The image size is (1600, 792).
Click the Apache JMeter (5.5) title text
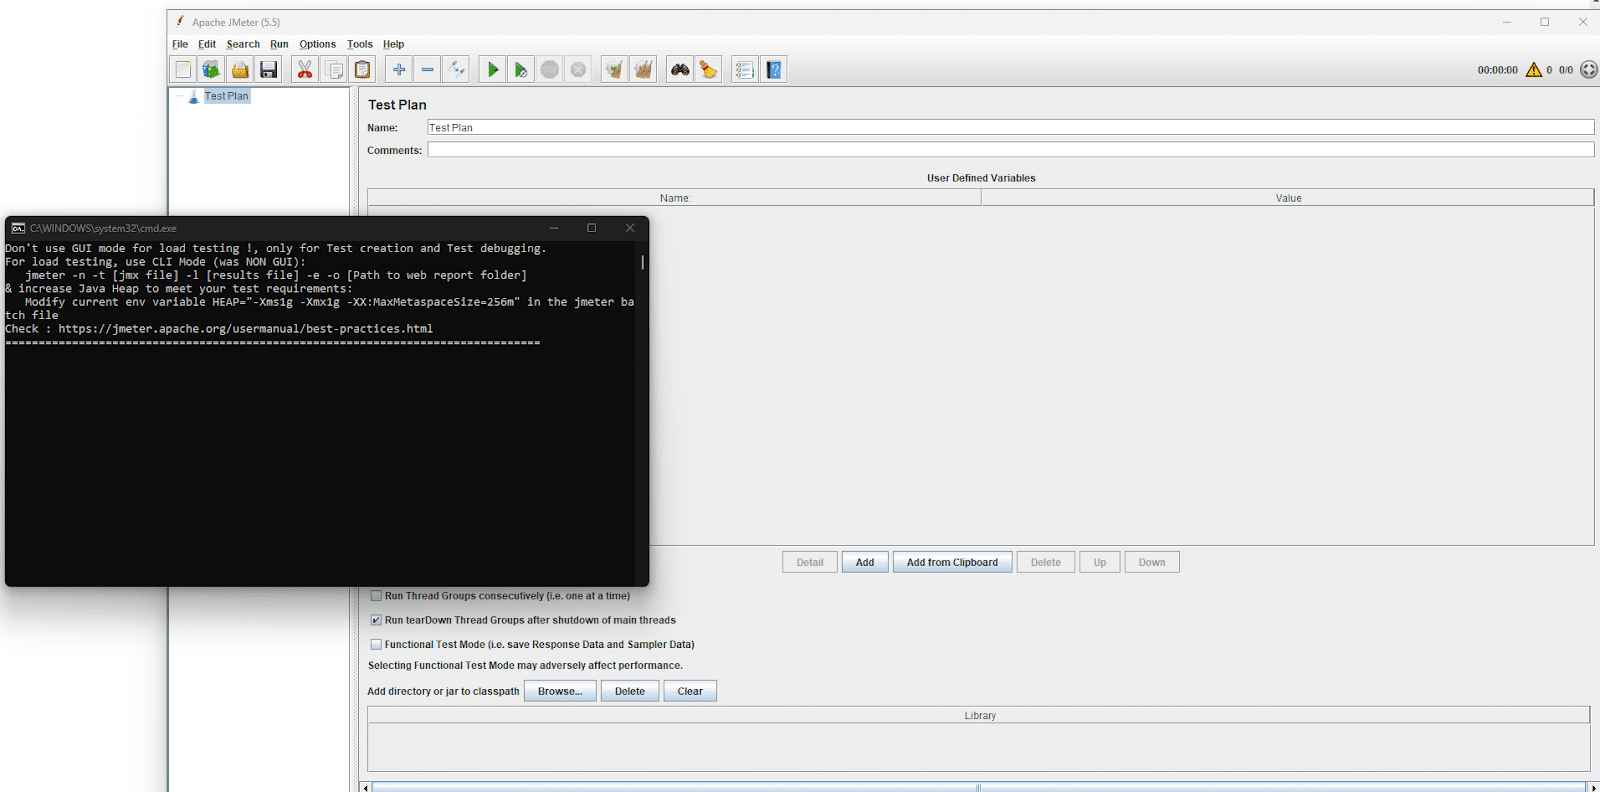tap(236, 22)
